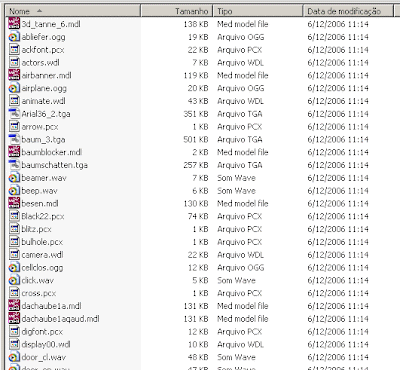Click the 48 KB size value
This screenshot has height=370, width=400.
[198, 357]
